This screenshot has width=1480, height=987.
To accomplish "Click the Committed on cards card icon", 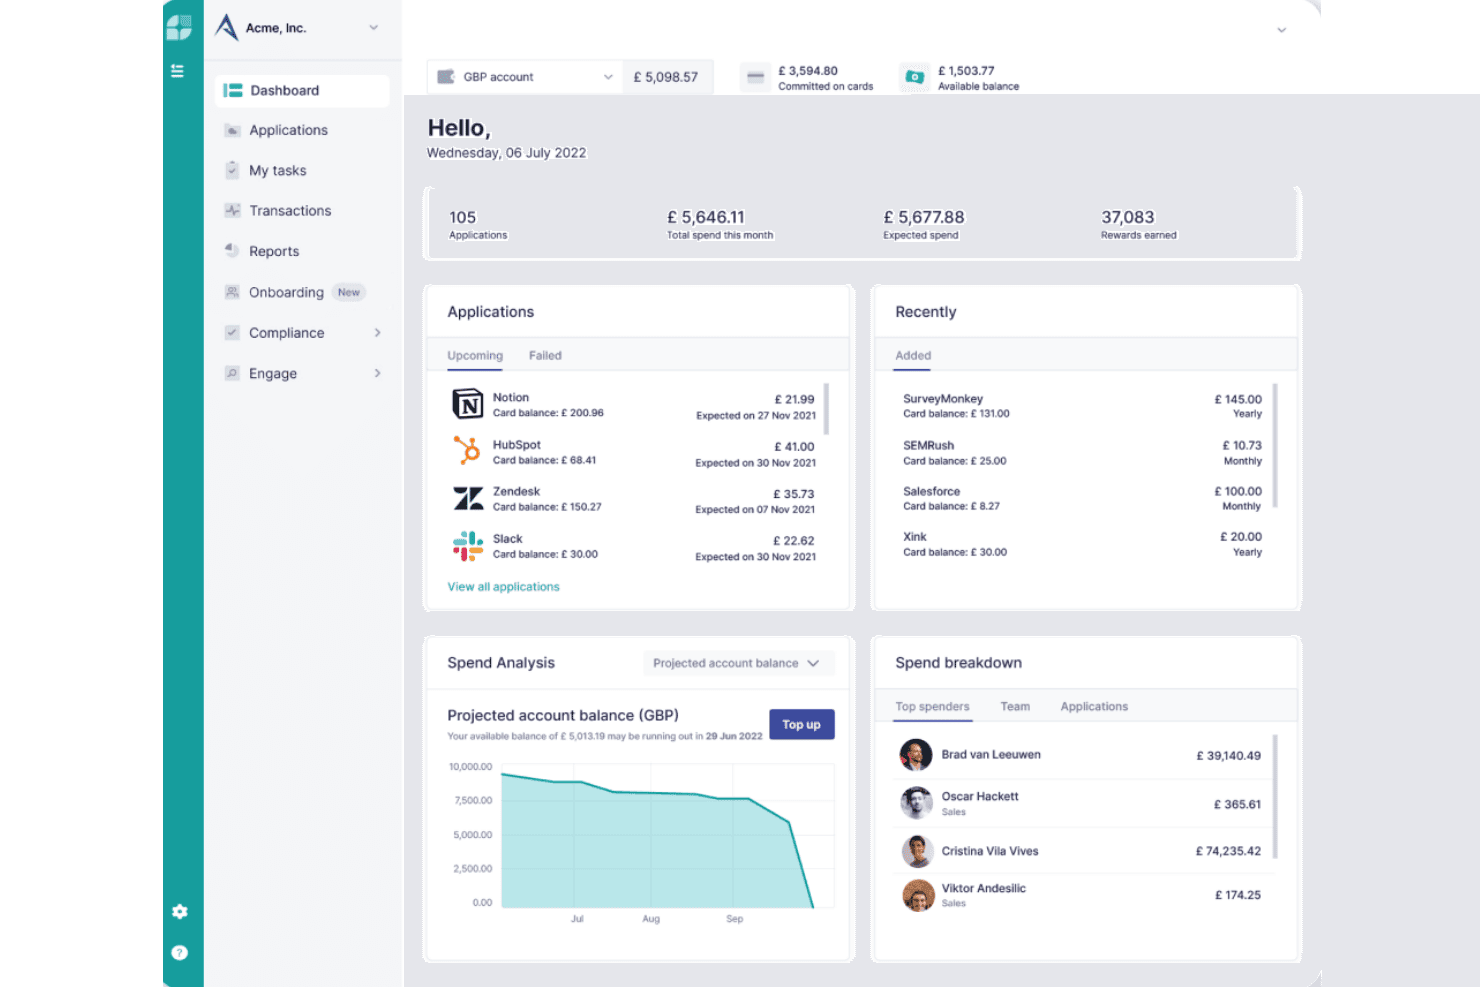I will [x=756, y=77].
